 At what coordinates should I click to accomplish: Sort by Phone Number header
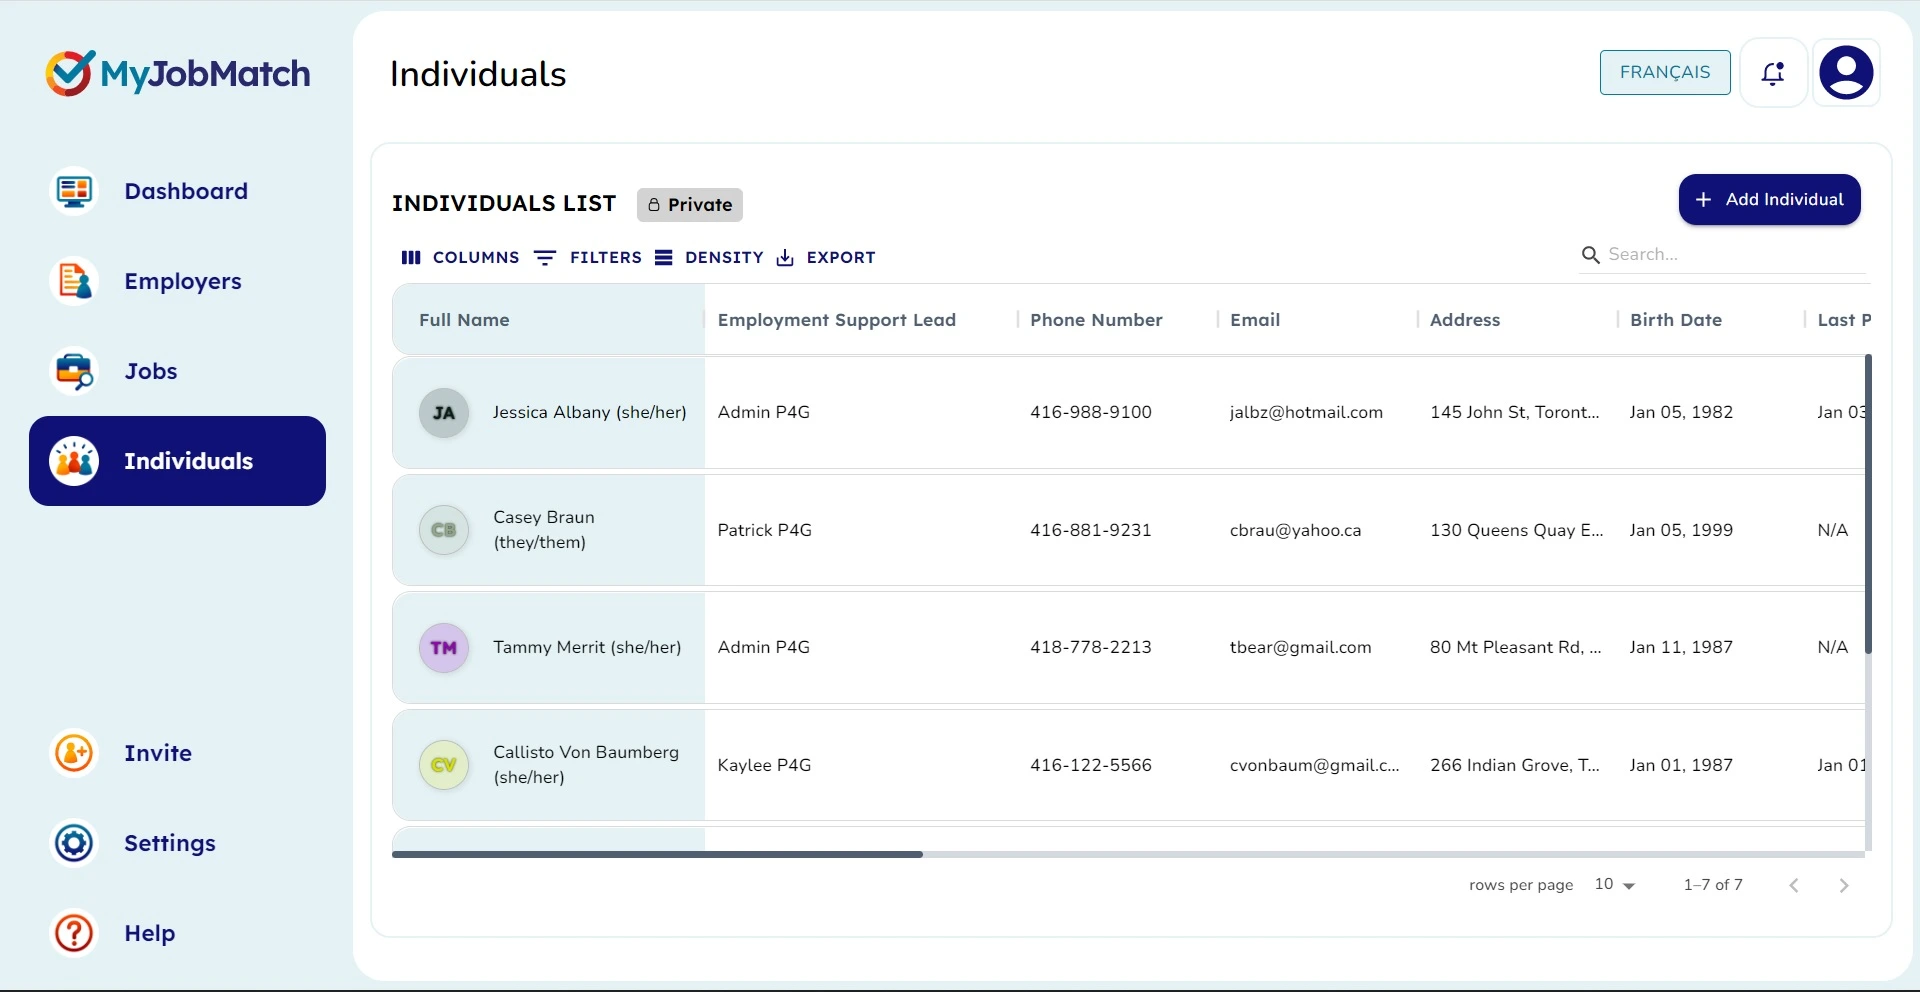[1096, 320]
